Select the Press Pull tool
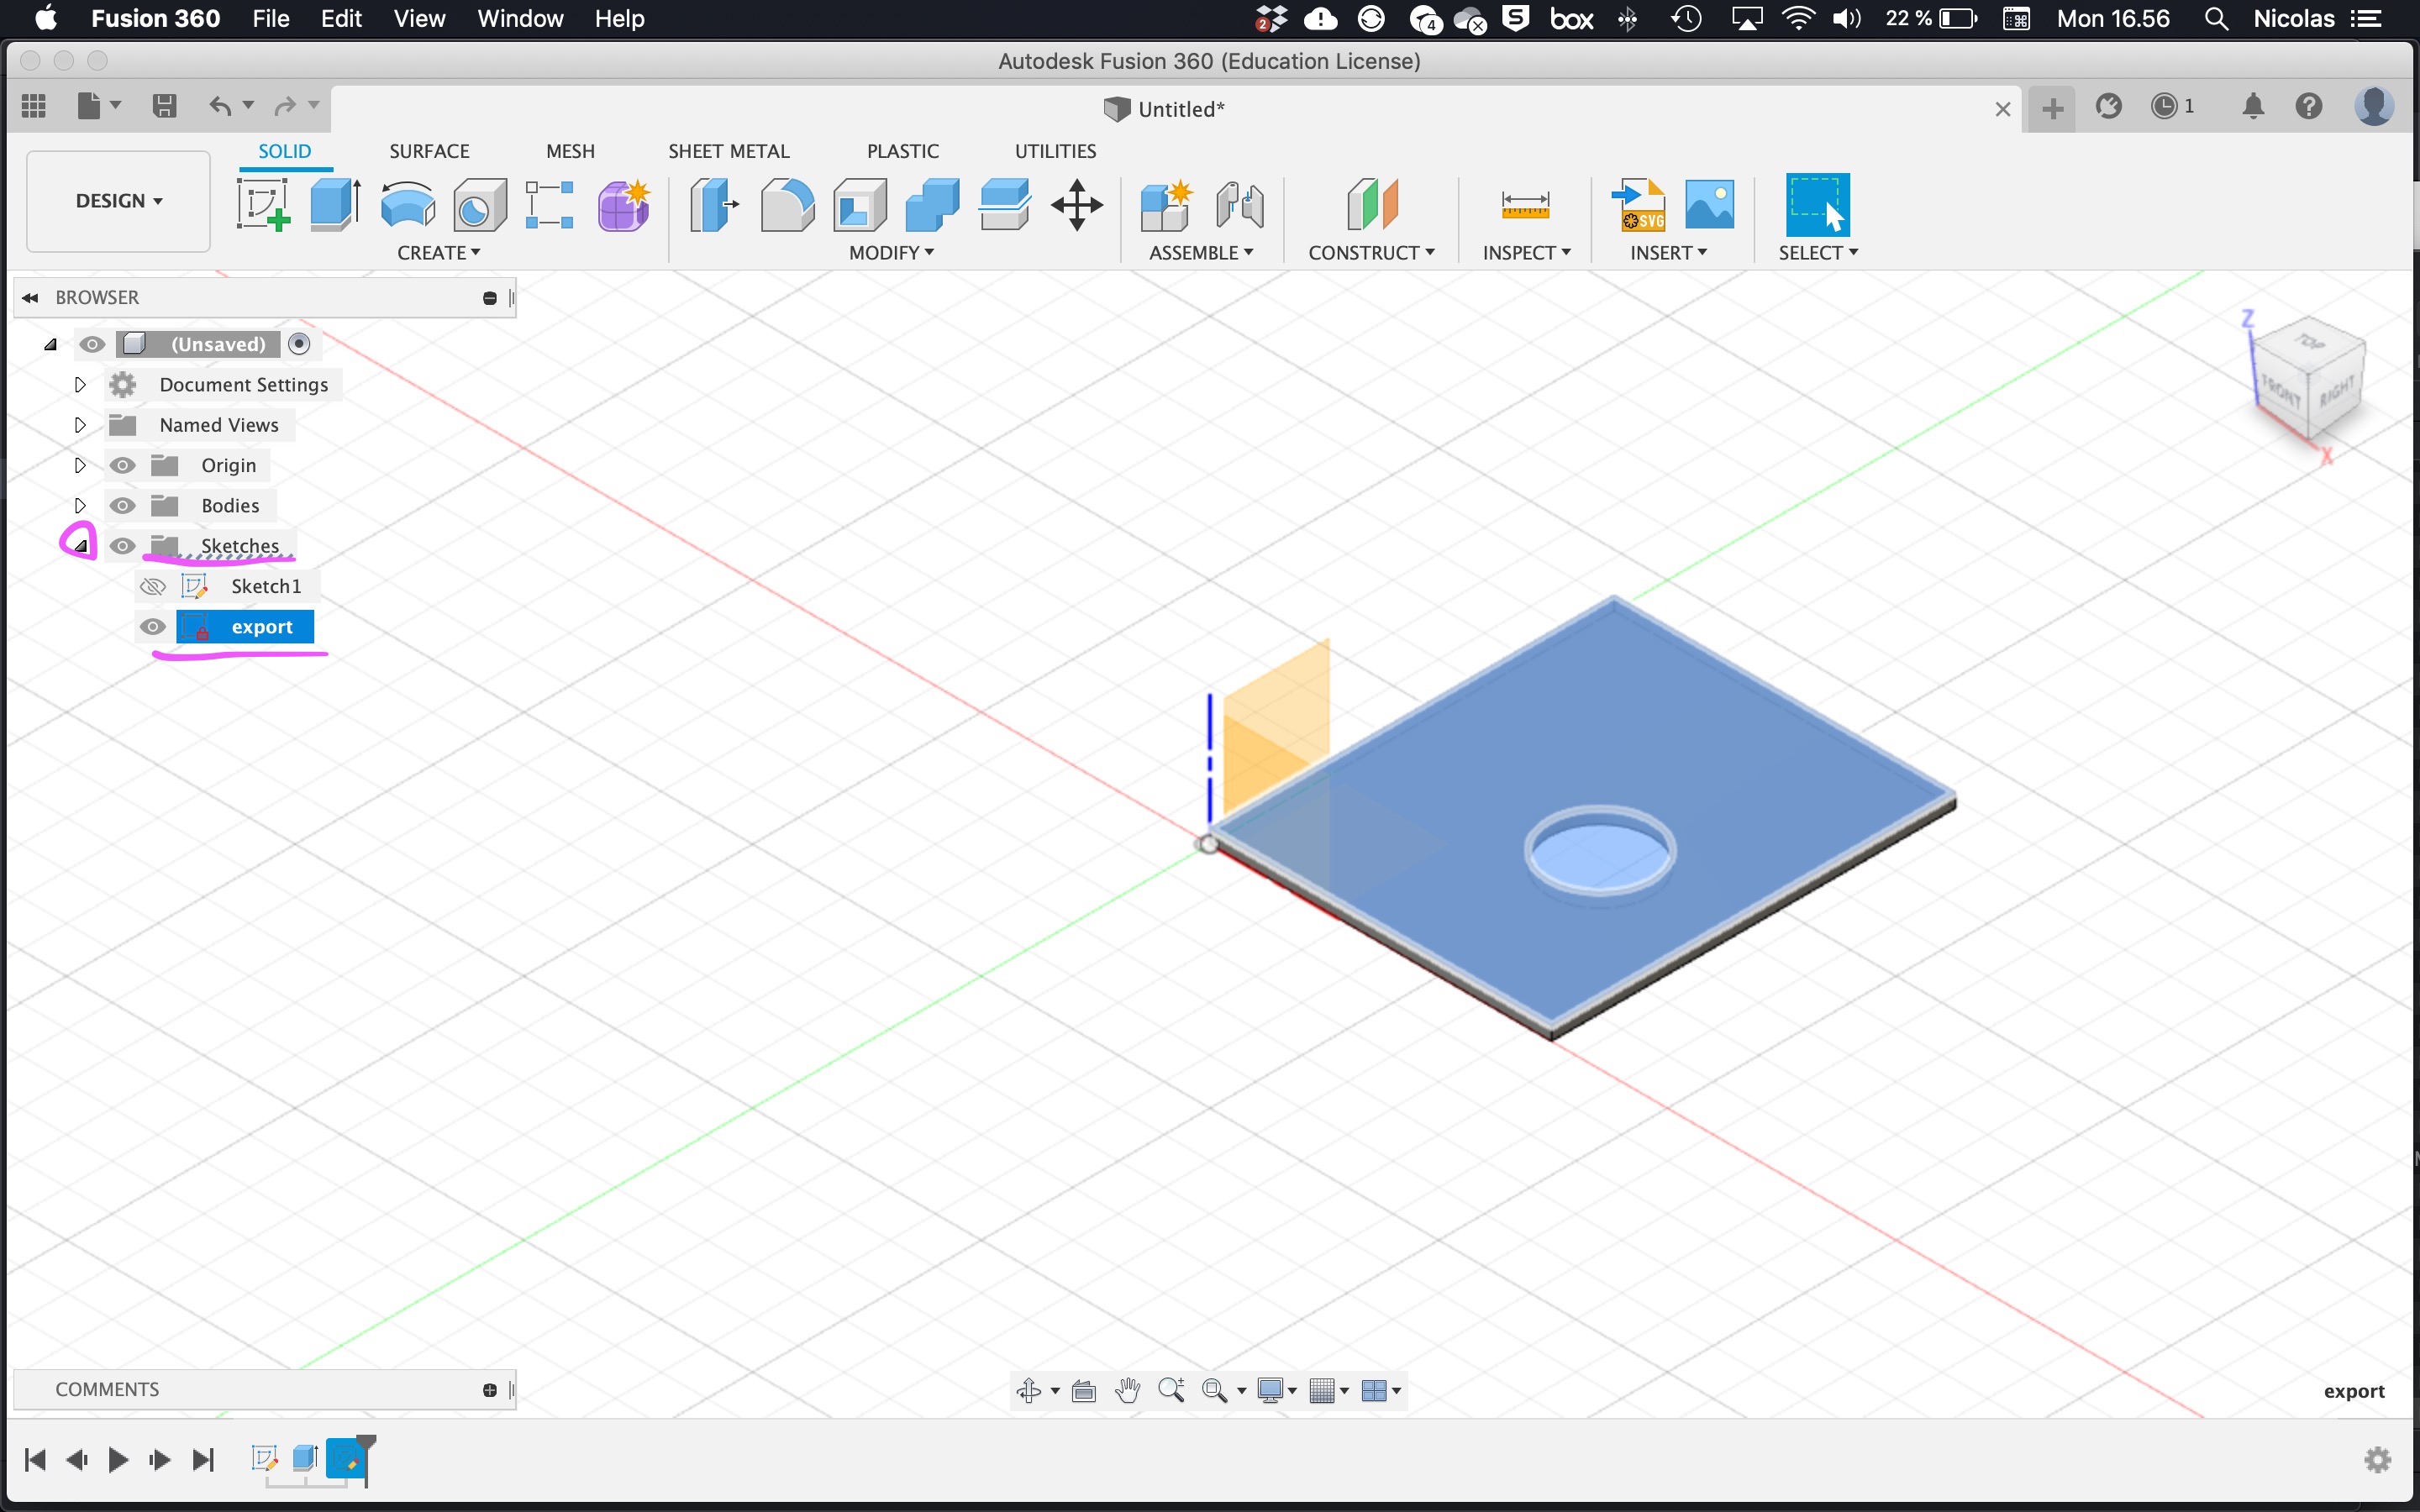The height and width of the screenshot is (1512, 2420). point(714,204)
